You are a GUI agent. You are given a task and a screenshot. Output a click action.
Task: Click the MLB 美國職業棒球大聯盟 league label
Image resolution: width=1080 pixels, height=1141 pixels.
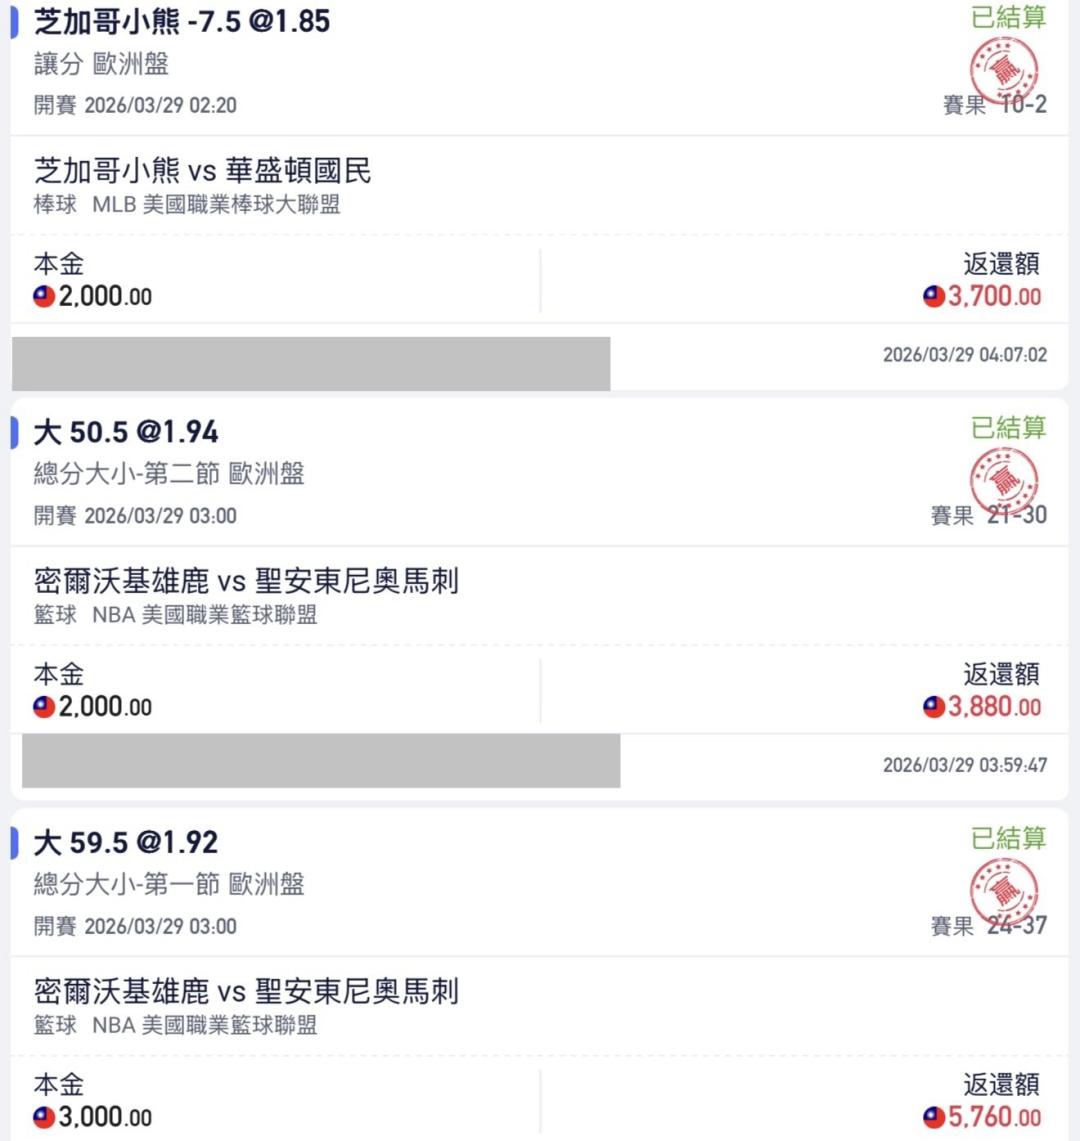pos(216,205)
